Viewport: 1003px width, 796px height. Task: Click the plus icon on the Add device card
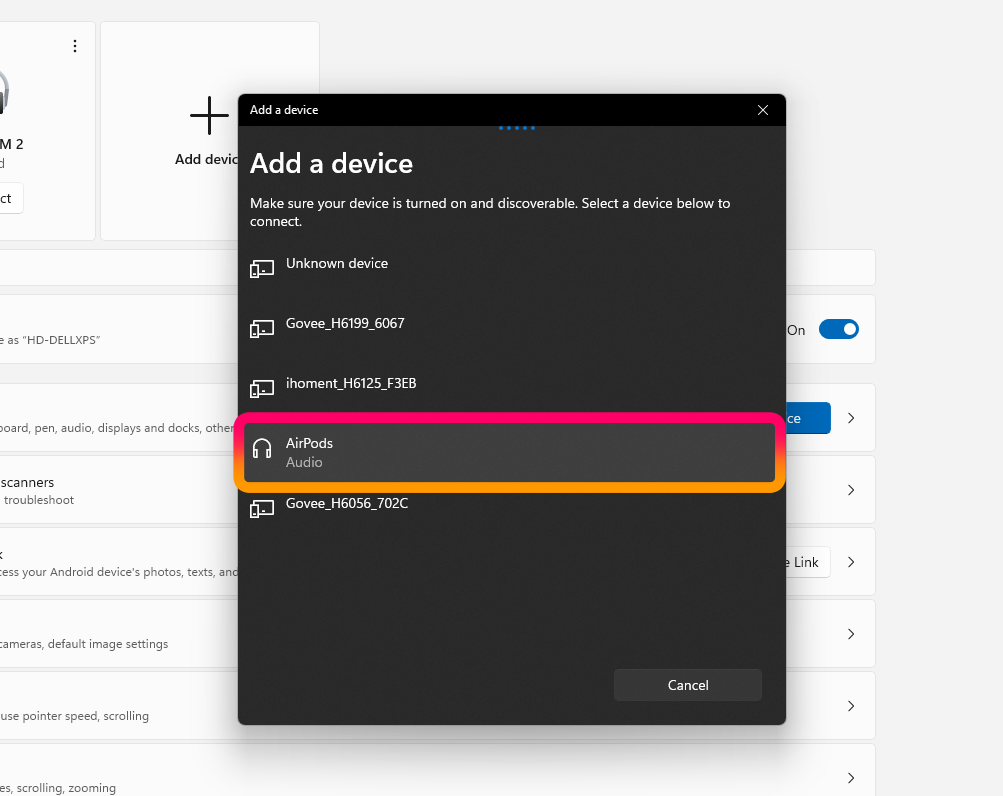[209, 116]
